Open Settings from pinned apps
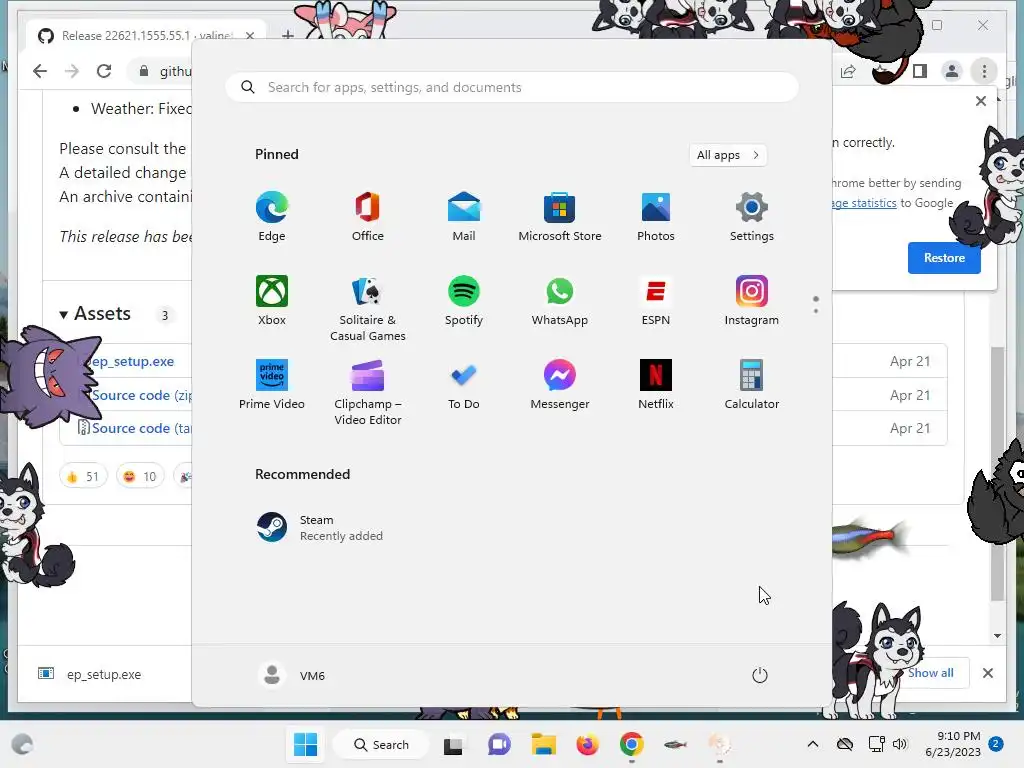 tap(752, 217)
